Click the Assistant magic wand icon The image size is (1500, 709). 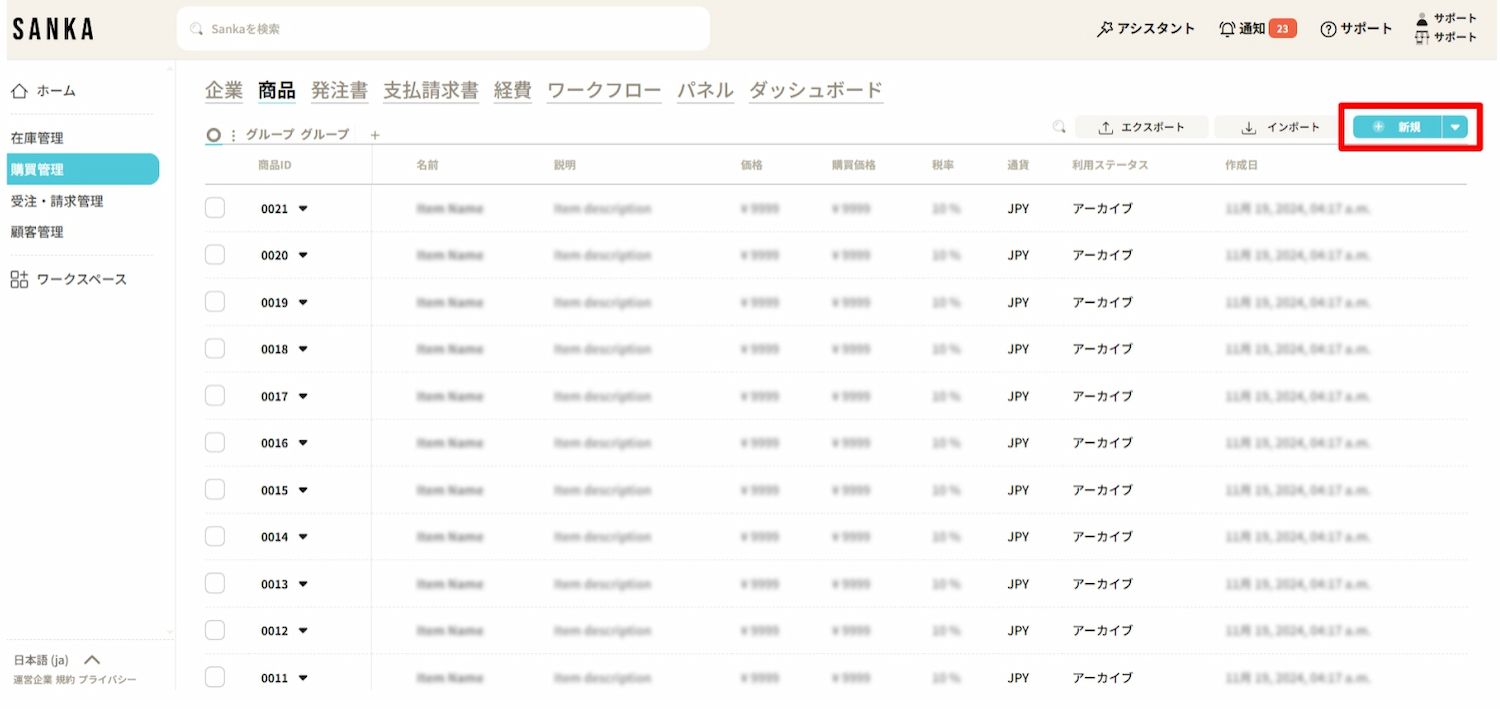1105,29
